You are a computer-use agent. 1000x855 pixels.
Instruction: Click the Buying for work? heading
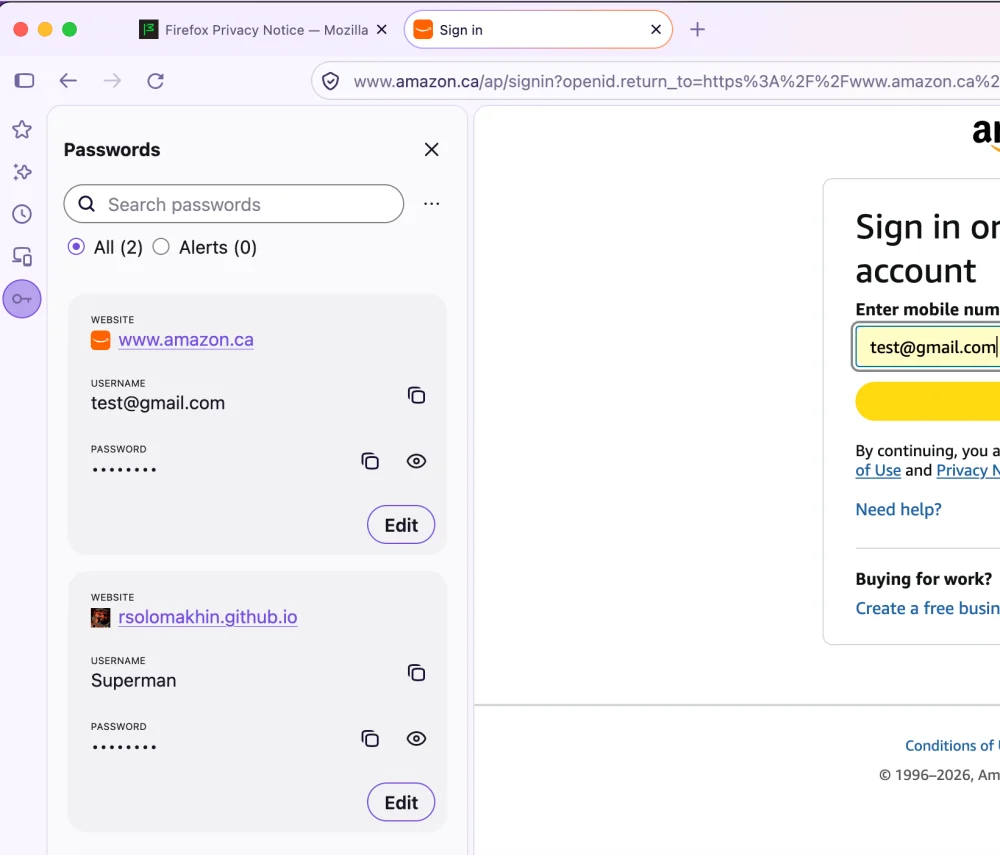923,579
